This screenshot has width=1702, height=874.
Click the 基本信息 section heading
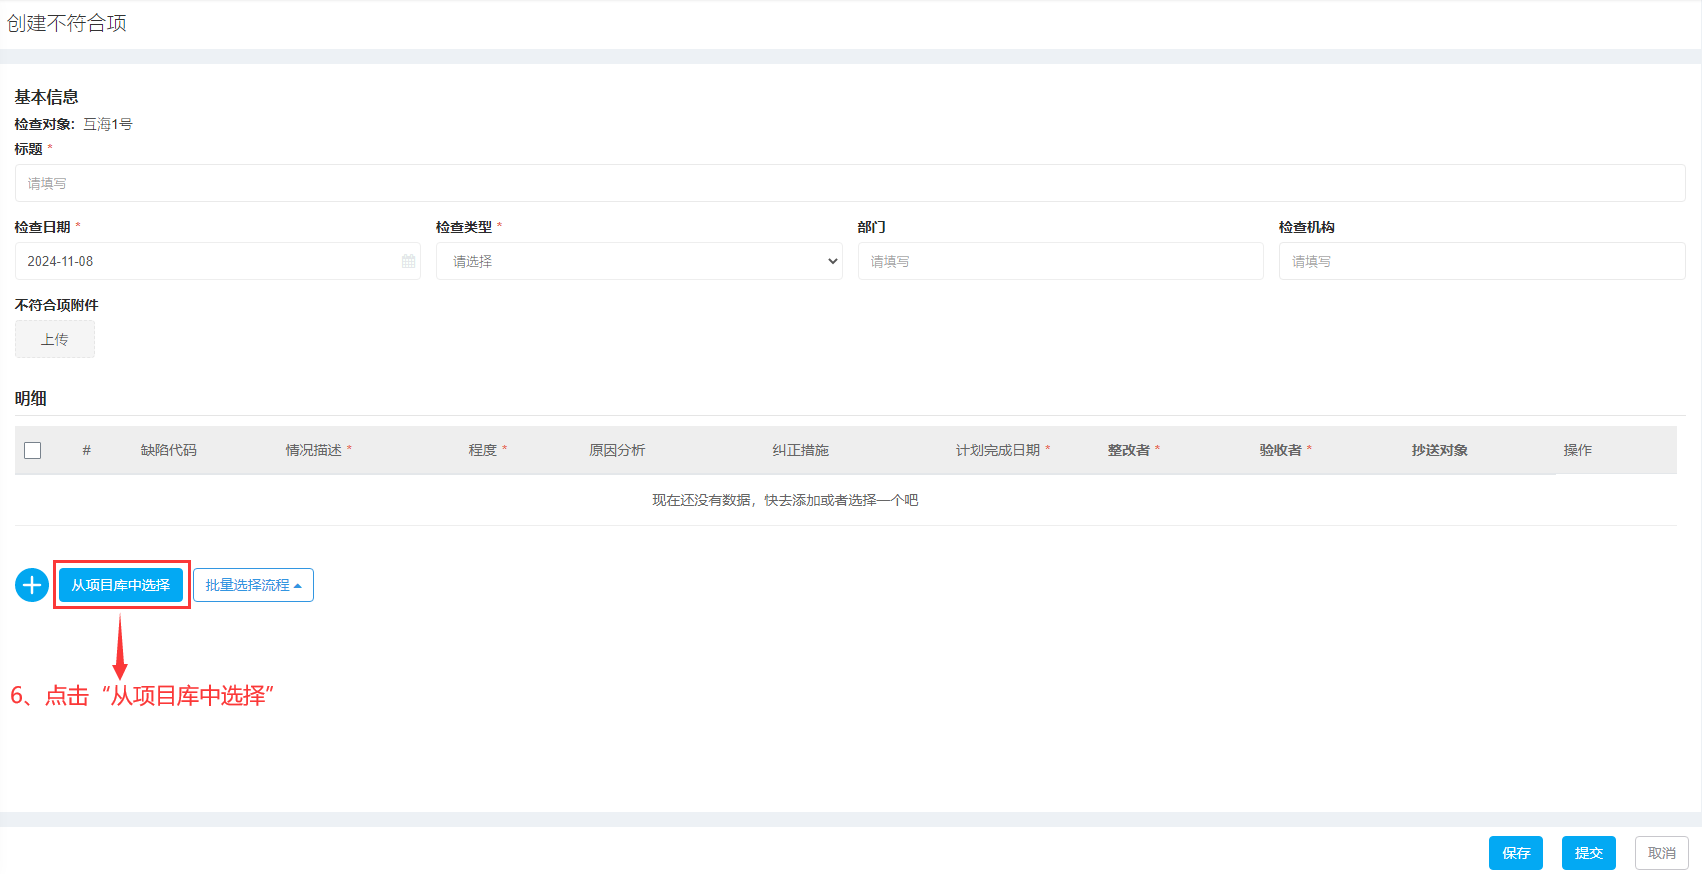pyautogui.click(x=46, y=97)
